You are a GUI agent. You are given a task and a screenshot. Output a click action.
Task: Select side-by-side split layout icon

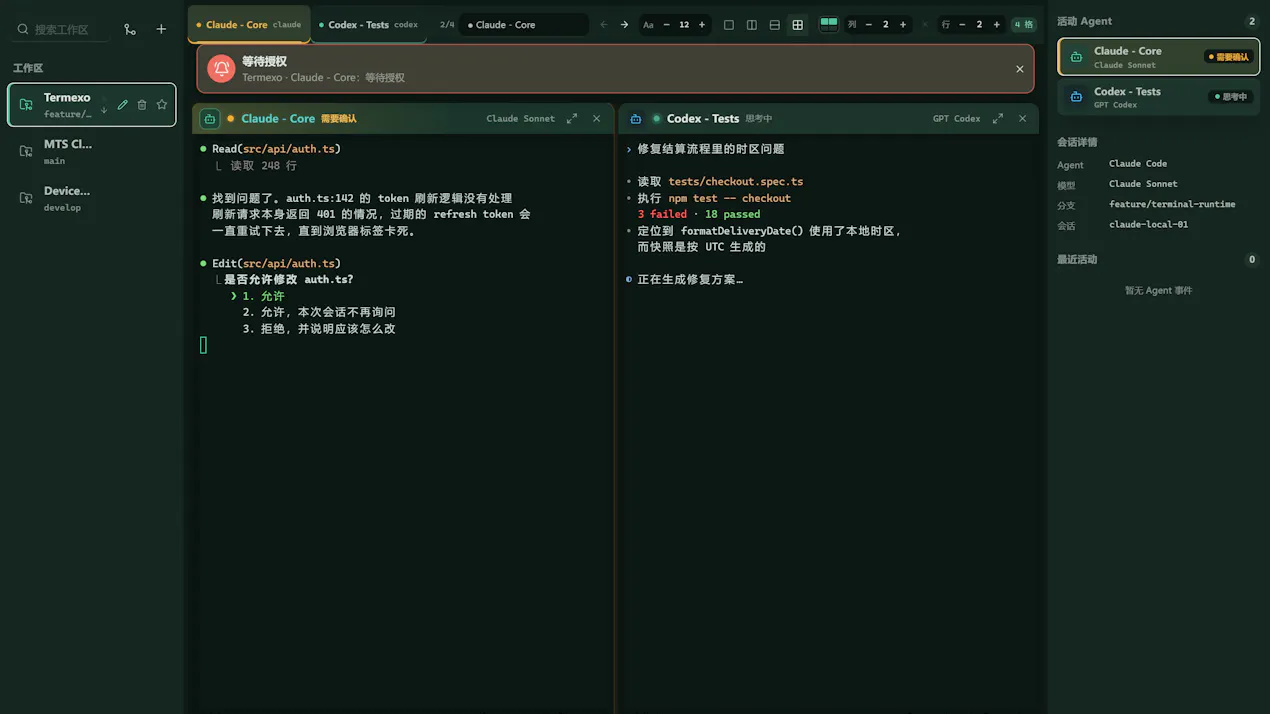752,24
